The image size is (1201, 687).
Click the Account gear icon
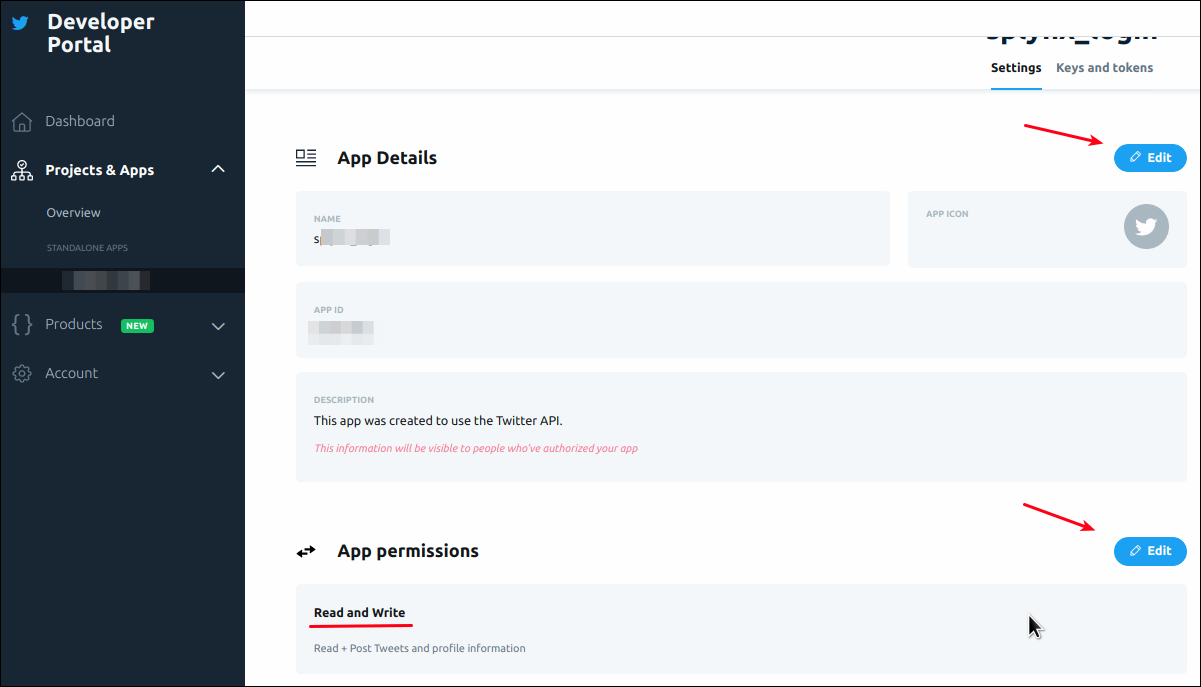[x=22, y=374]
